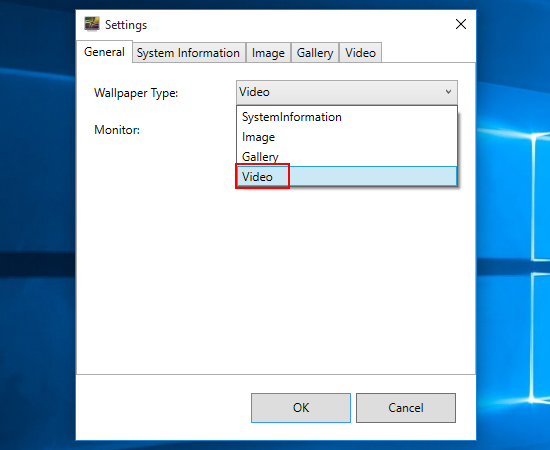This screenshot has height=450, width=550.
Task: Click the Settings app icon in title bar
Action: (92, 24)
